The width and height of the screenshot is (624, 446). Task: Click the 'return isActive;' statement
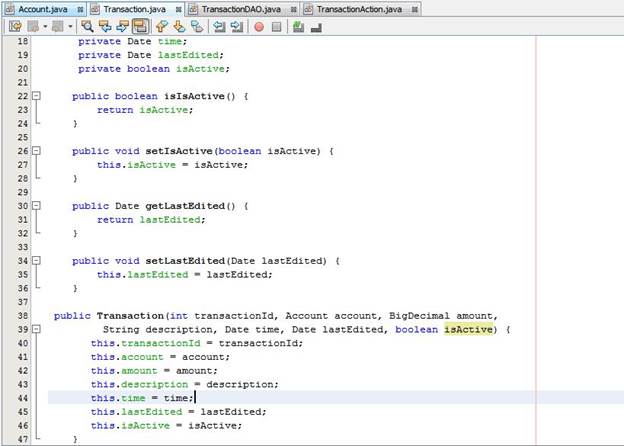[145, 110]
